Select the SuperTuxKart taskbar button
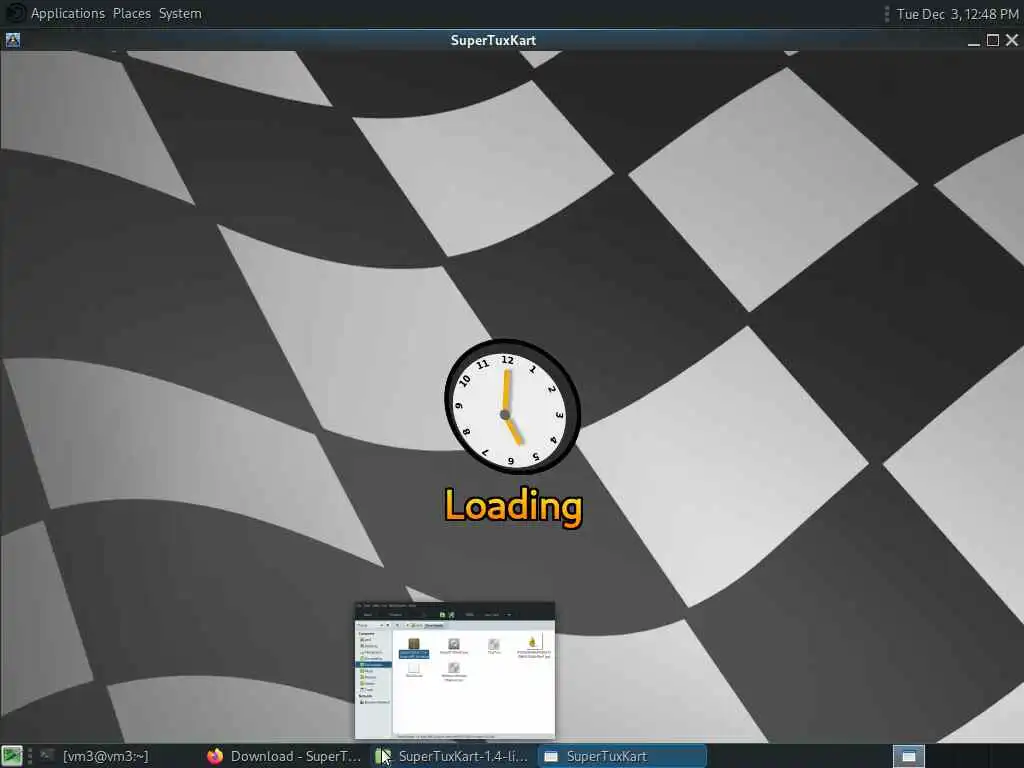1024x768 pixels. 622,756
